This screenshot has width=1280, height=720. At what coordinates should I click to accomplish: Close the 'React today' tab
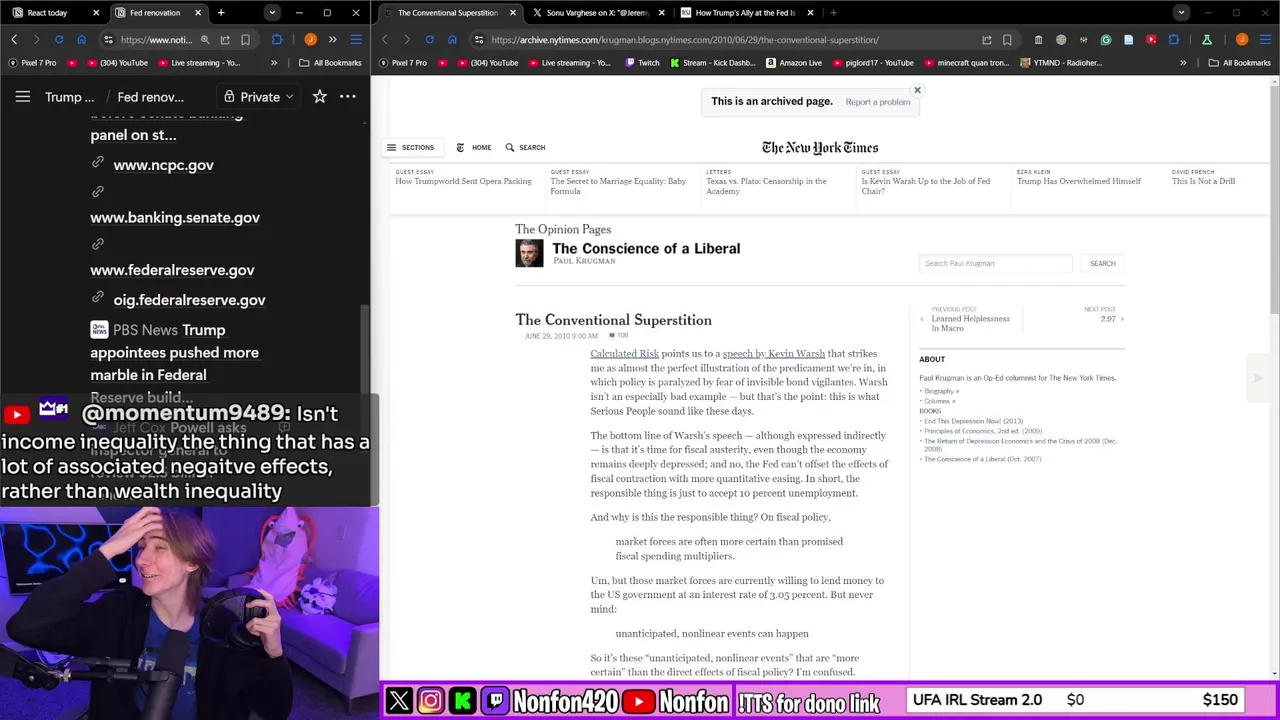point(96,13)
